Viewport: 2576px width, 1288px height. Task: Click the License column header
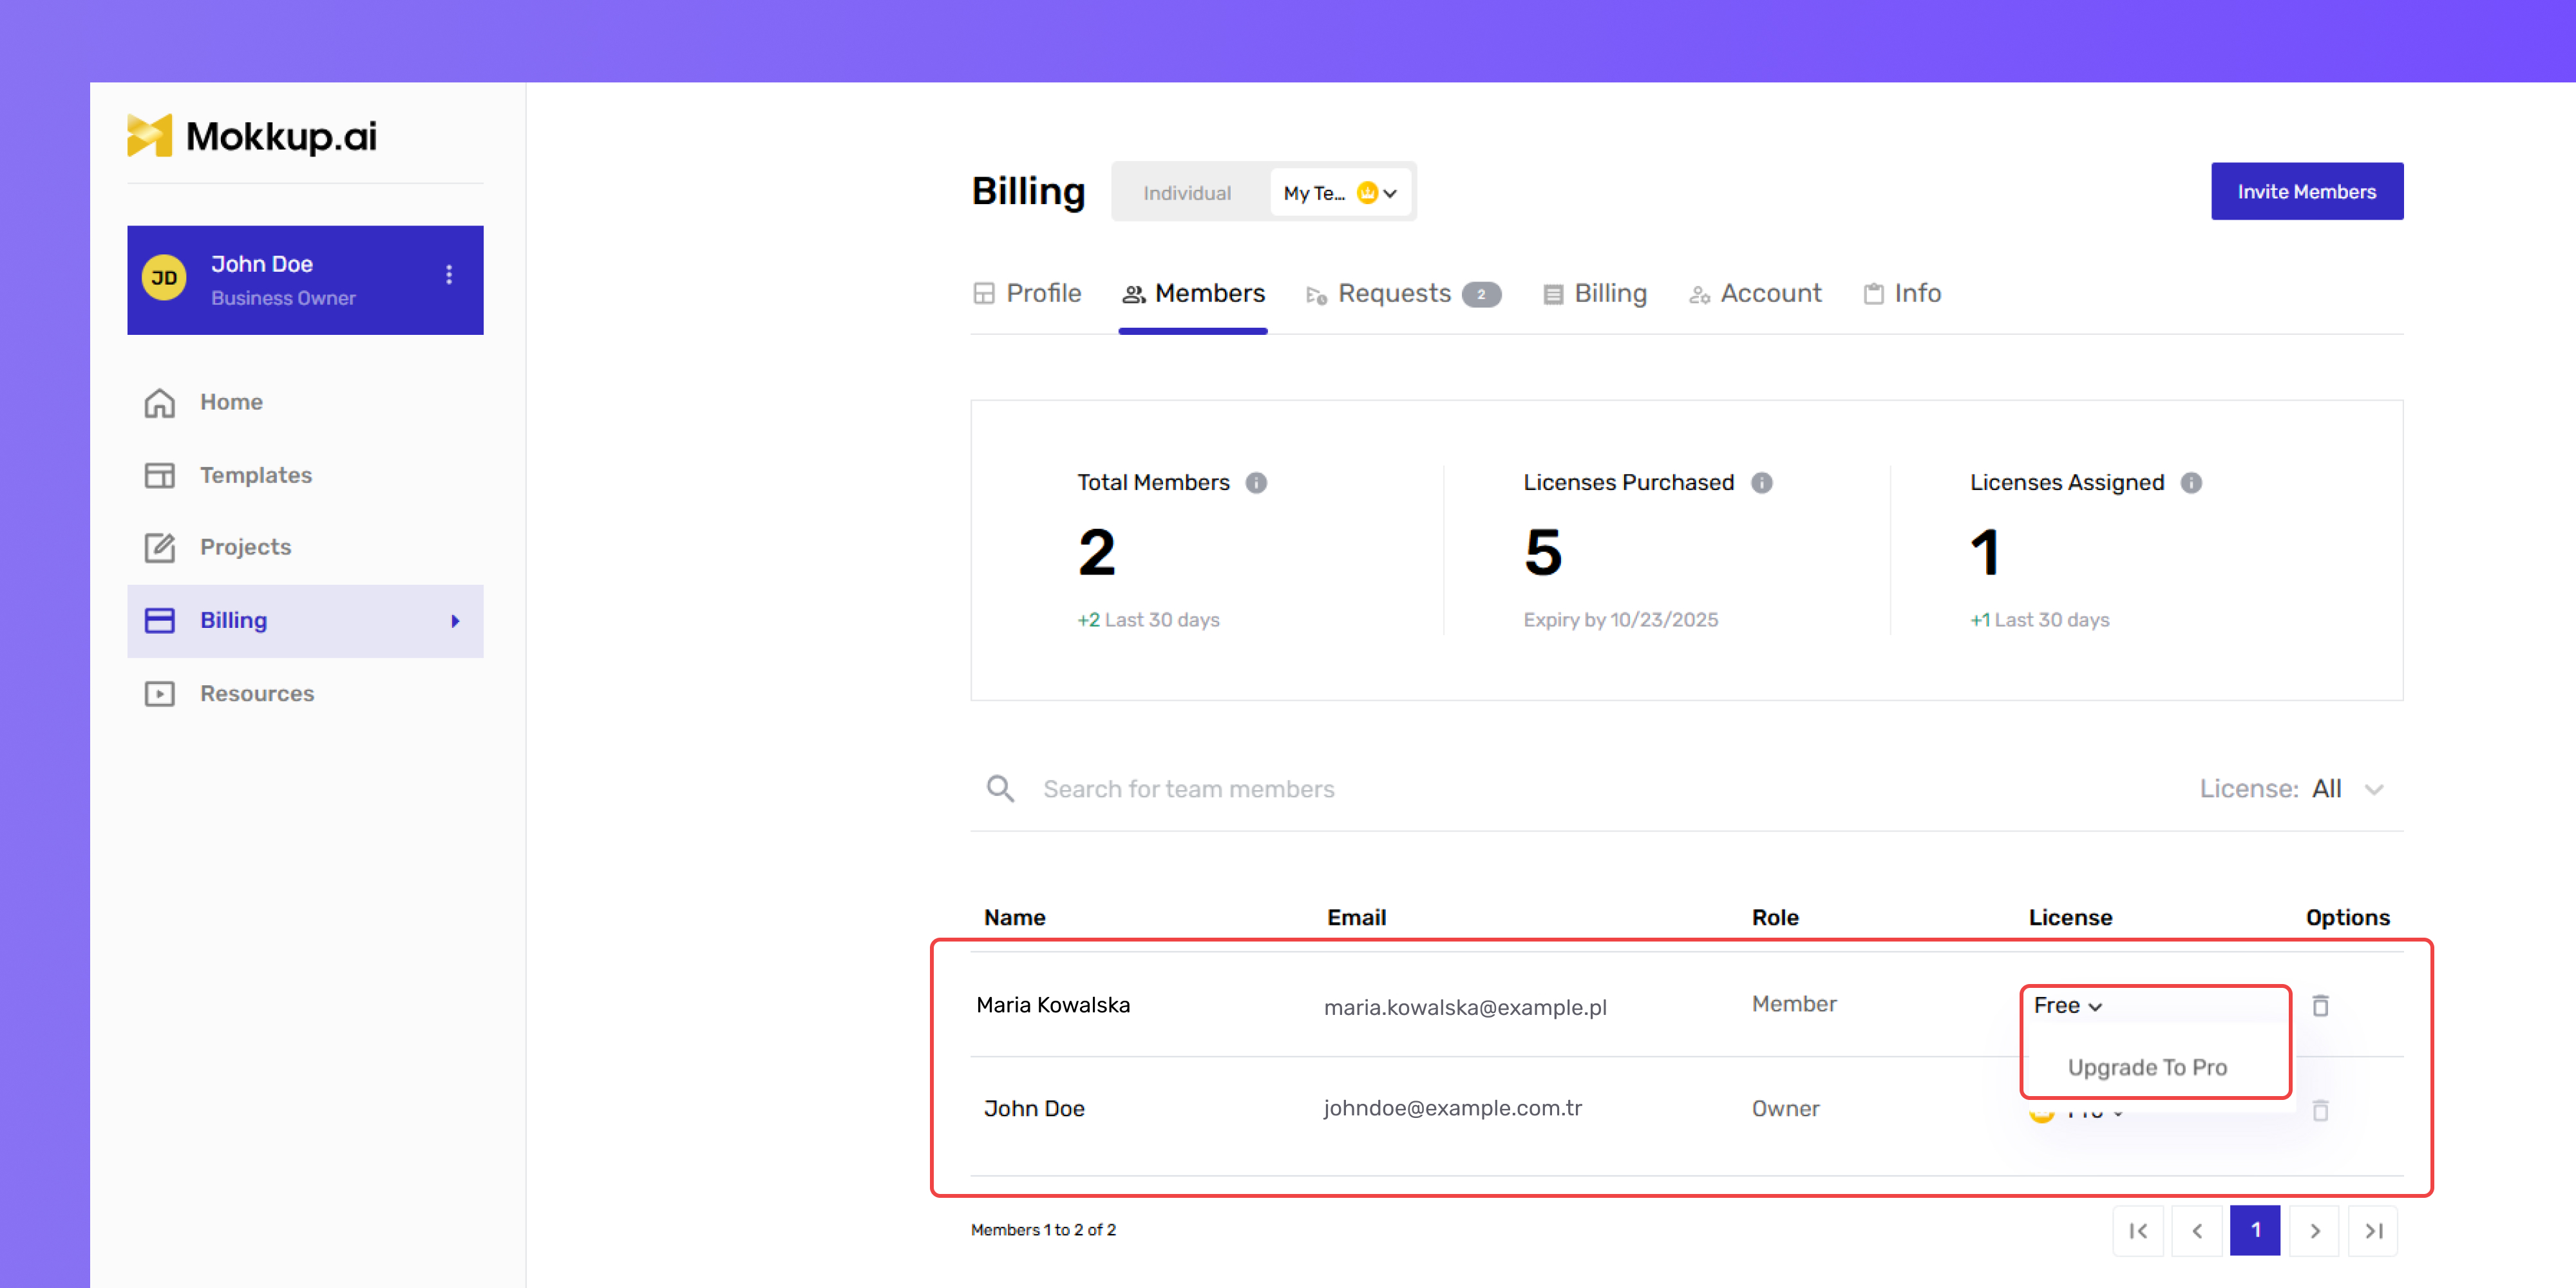click(2070, 917)
